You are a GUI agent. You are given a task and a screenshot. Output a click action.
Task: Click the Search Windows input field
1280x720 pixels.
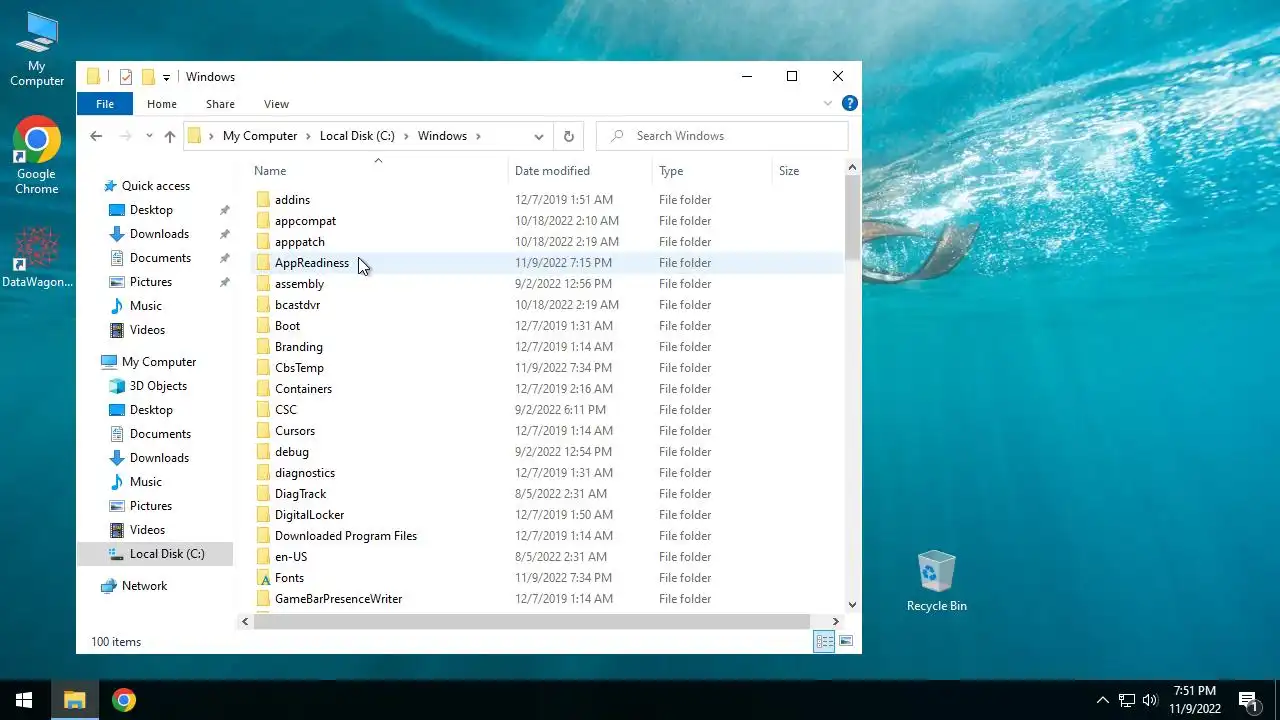pos(722,136)
